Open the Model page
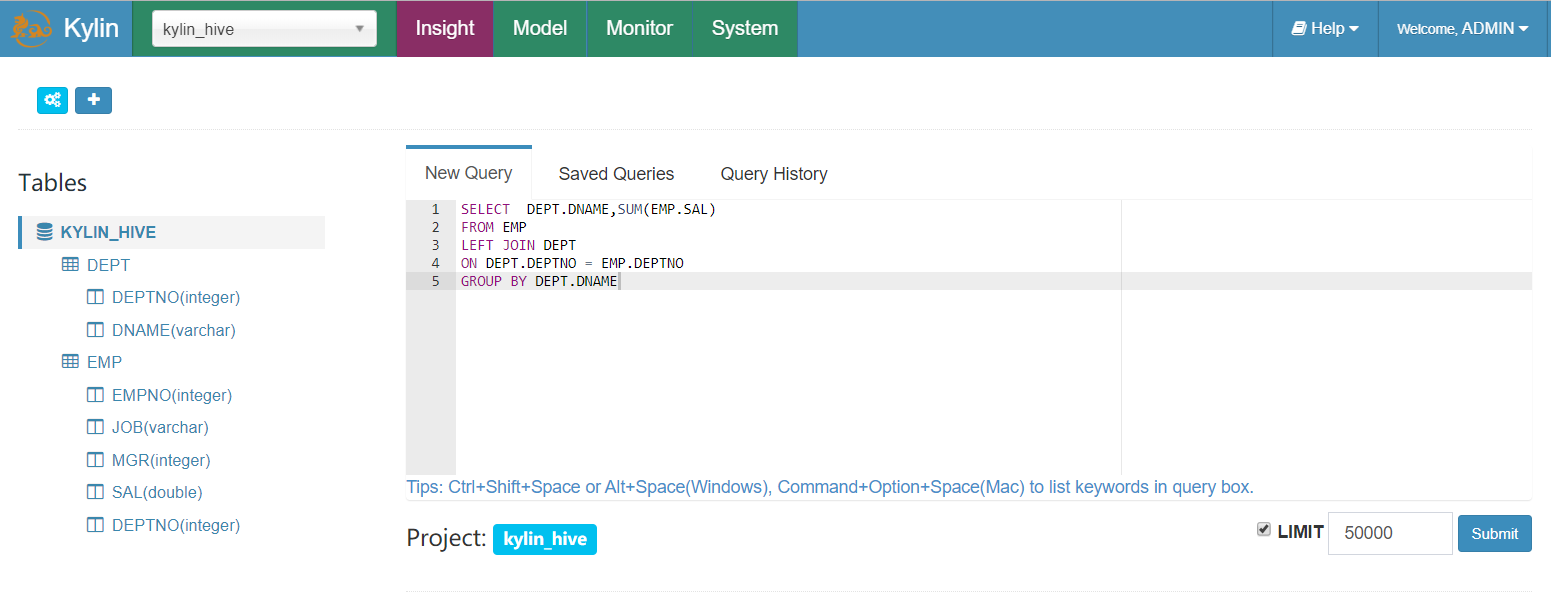This screenshot has width=1551, height=600. (540, 28)
